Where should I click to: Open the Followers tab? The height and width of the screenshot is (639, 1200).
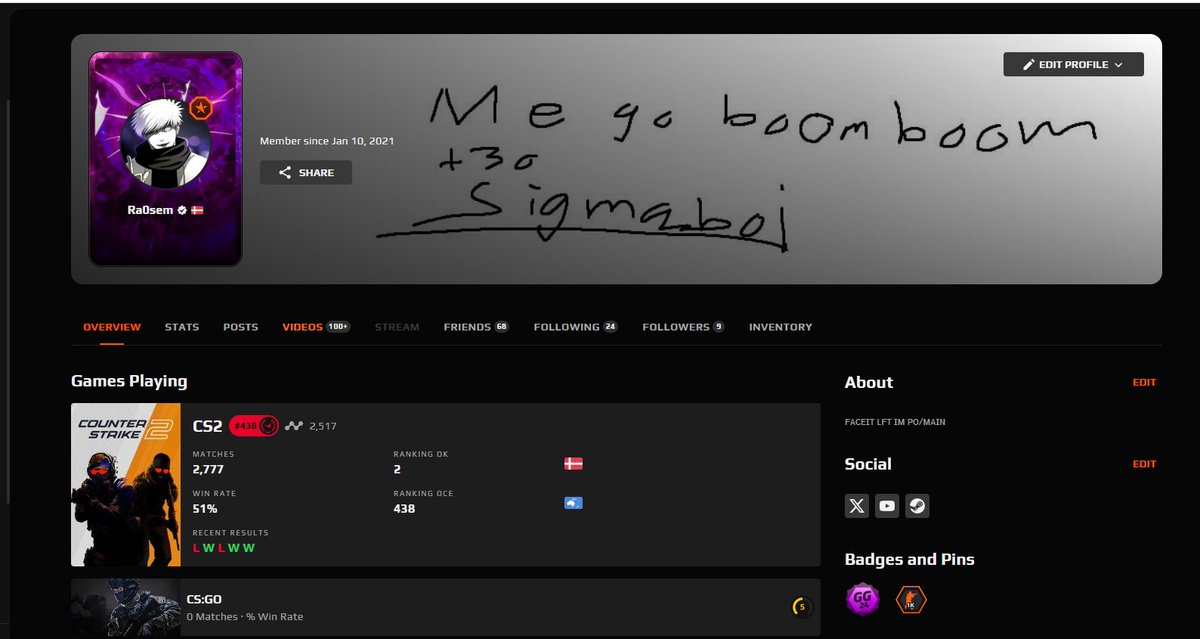683,327
